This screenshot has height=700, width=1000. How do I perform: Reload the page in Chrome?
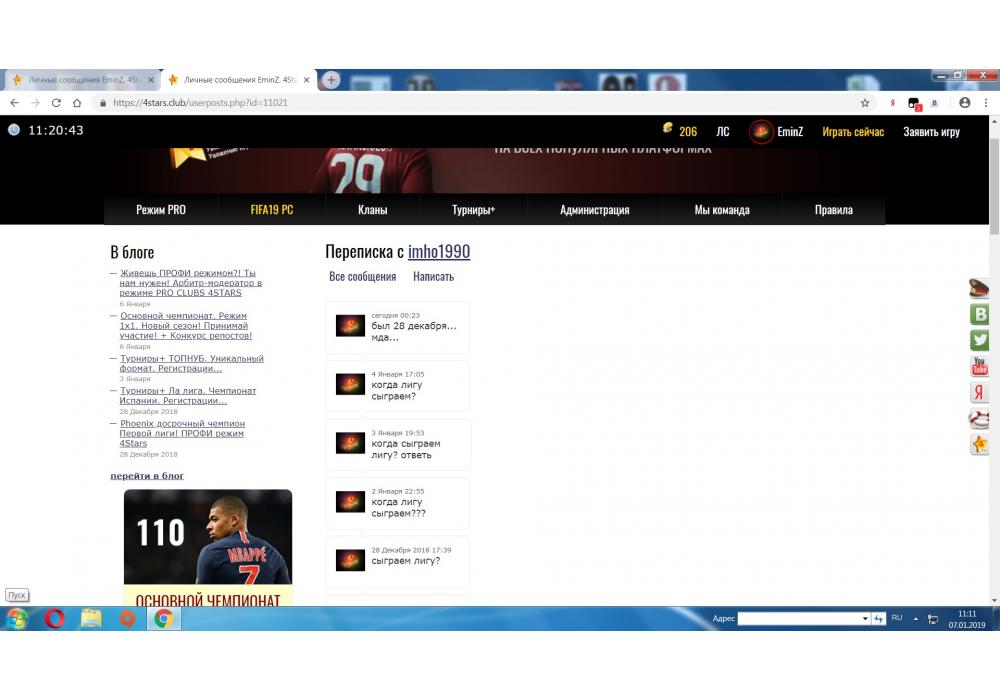pos(56,103)
